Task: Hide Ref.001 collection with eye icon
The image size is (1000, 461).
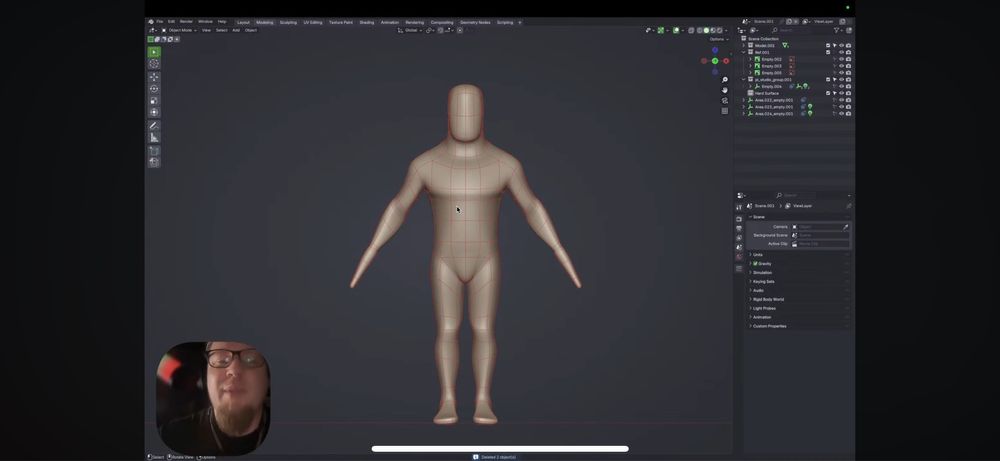Action: click(x=841, y=52)
